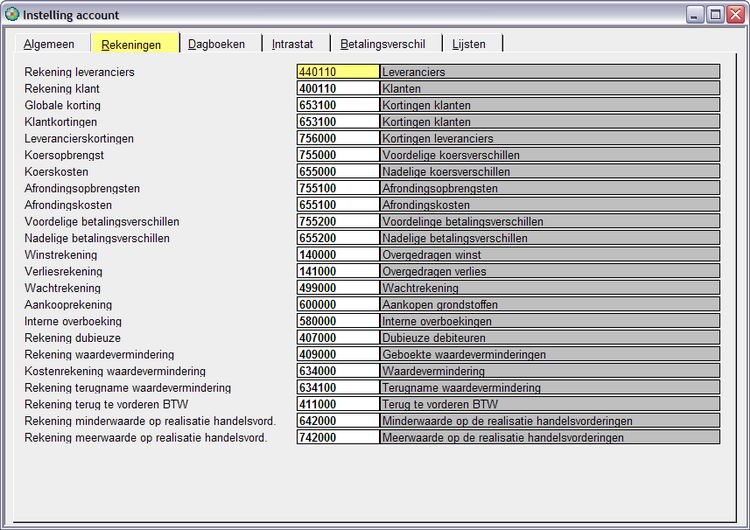Image resolution: width=750 pixels, height=530 pixels.
Task: Click the Rekening dubieuze field 407000
Action: (337, 338)
